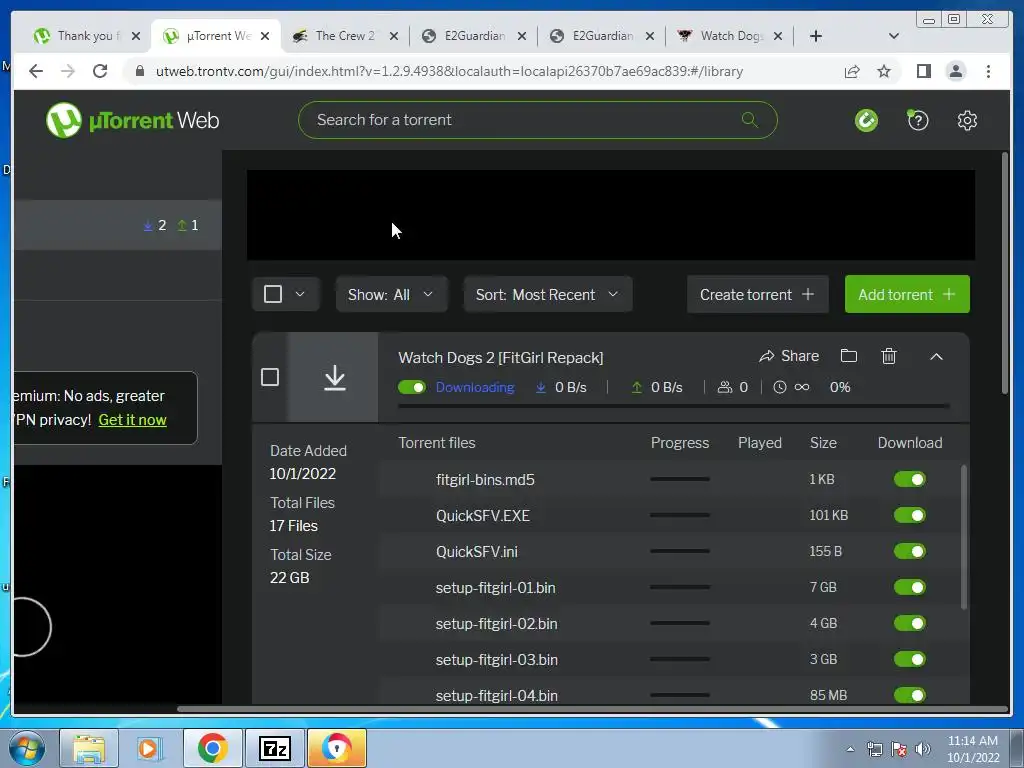Screen dimensions: 1024x768
Task: Click the page vertical scrollbar
Action: coord(1004,273)
